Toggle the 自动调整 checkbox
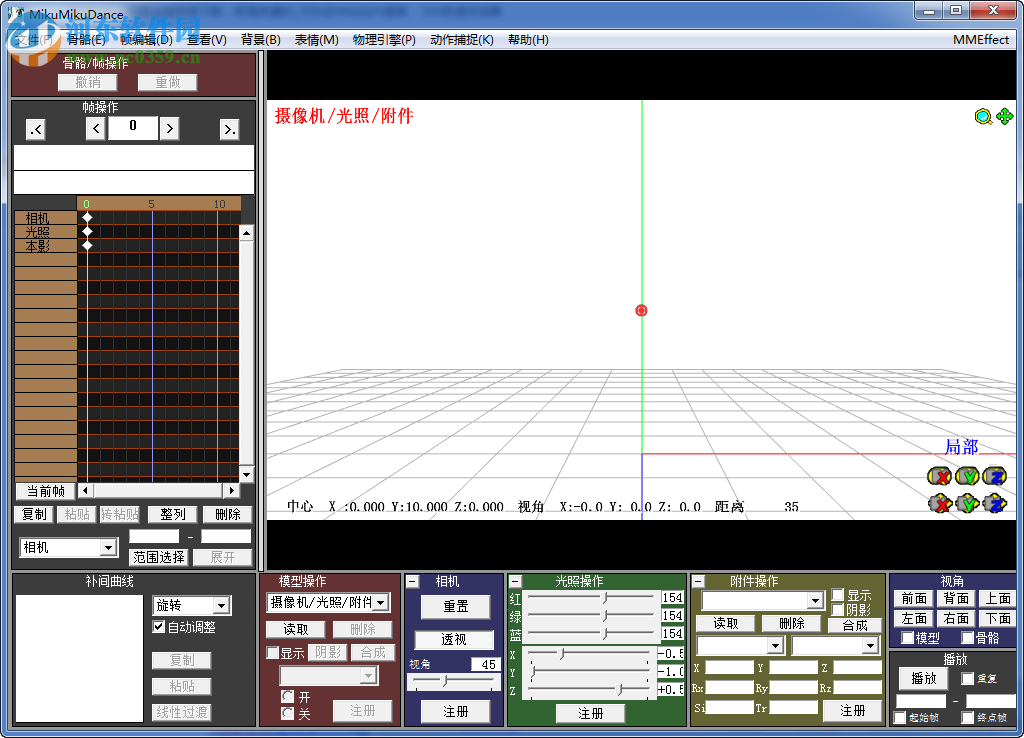The height and width of the screenshot is (738, 1024). click(158, 627)
